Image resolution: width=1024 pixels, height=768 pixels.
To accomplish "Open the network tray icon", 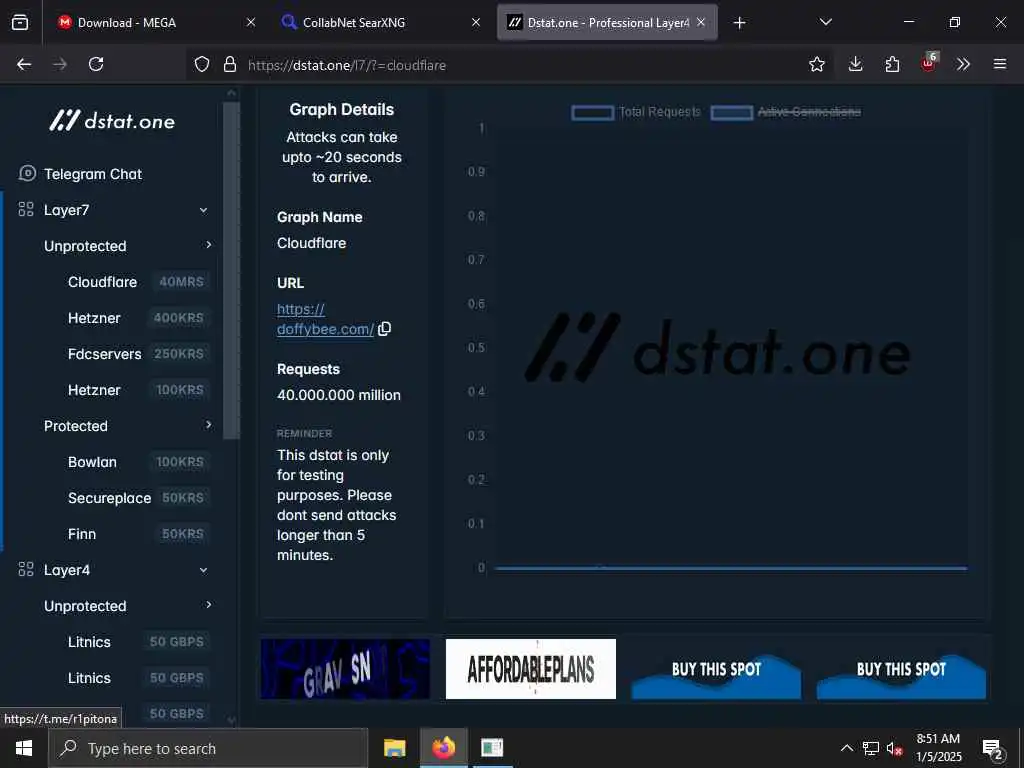I will pos(871,748).
